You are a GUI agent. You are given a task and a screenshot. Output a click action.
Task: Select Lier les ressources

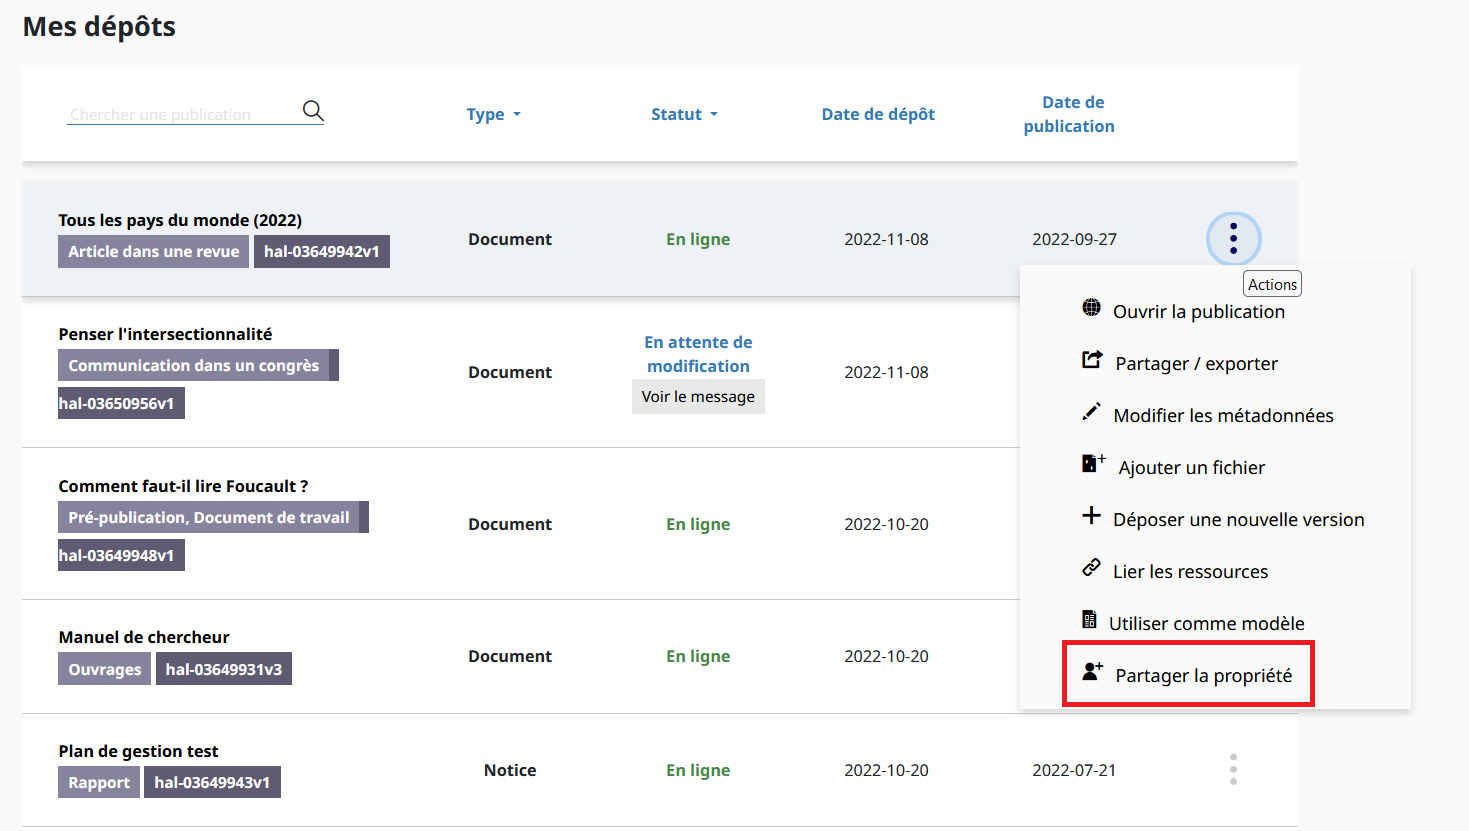point(1190,572)
